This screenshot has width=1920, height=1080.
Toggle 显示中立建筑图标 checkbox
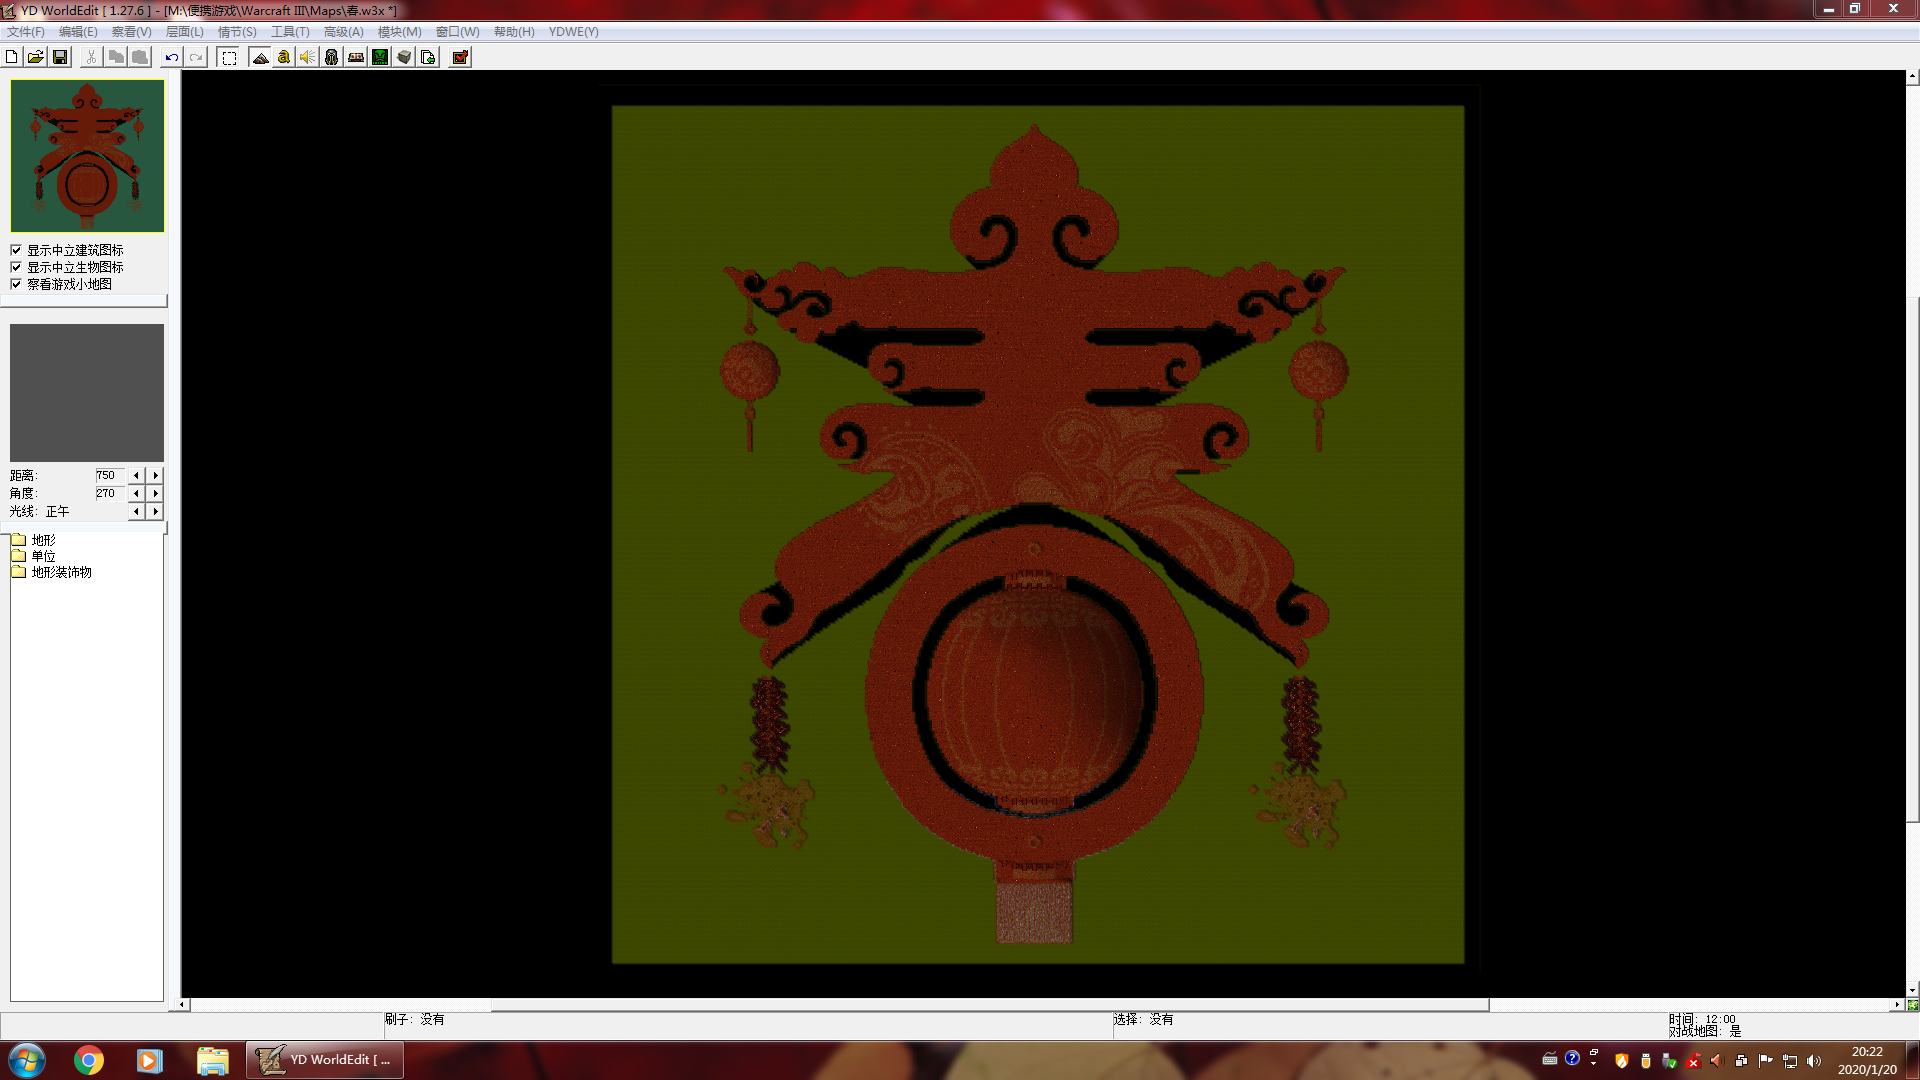[16, 250]
